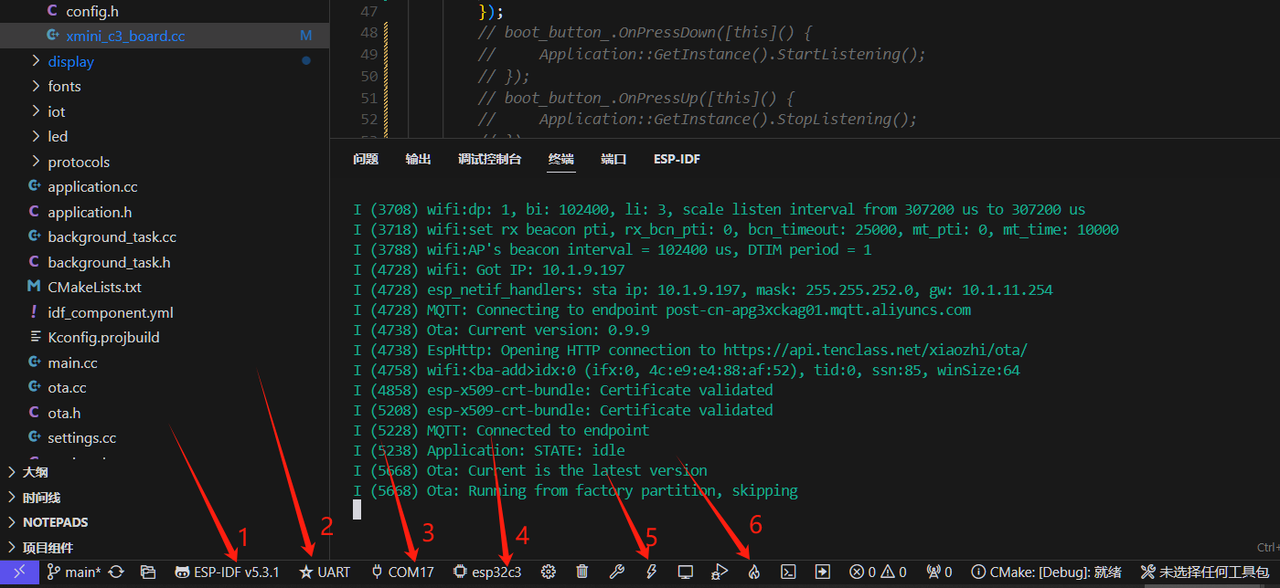The width and height of the screenshot is (1280, 588).
Task: Expand the 大纲 outline section
Action: tap(35, 472)
